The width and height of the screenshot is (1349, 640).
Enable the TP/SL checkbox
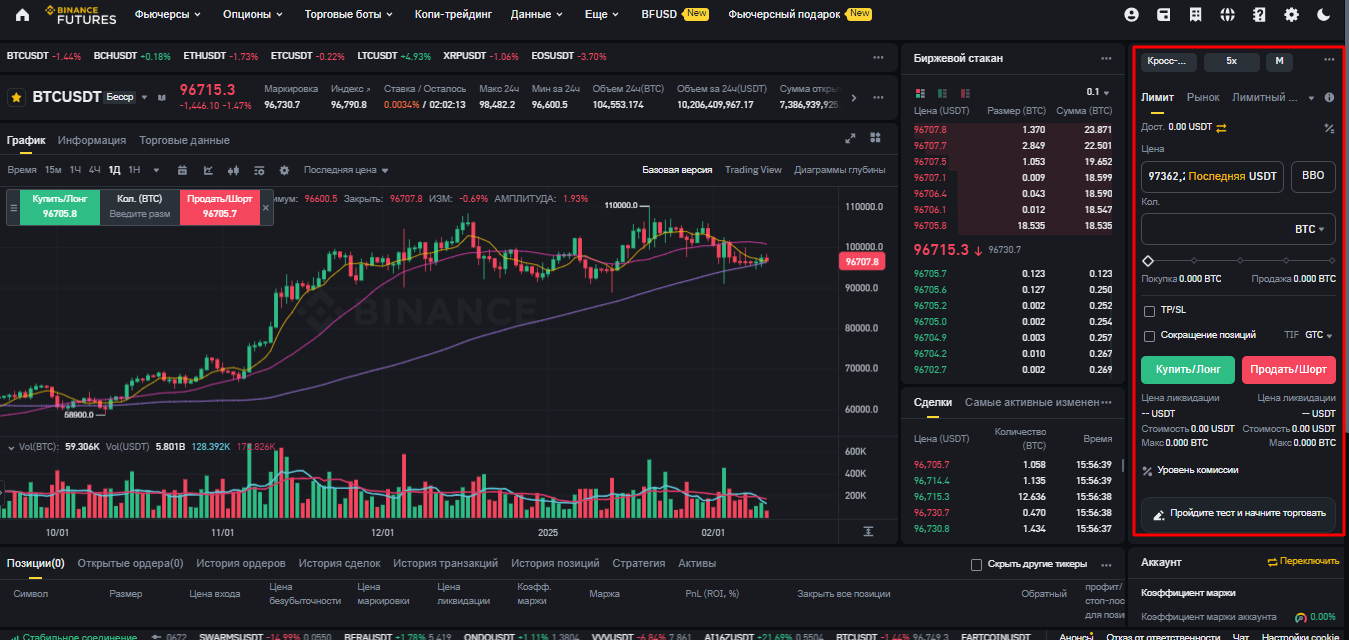pyautogui.click(x=1149, y=311)
